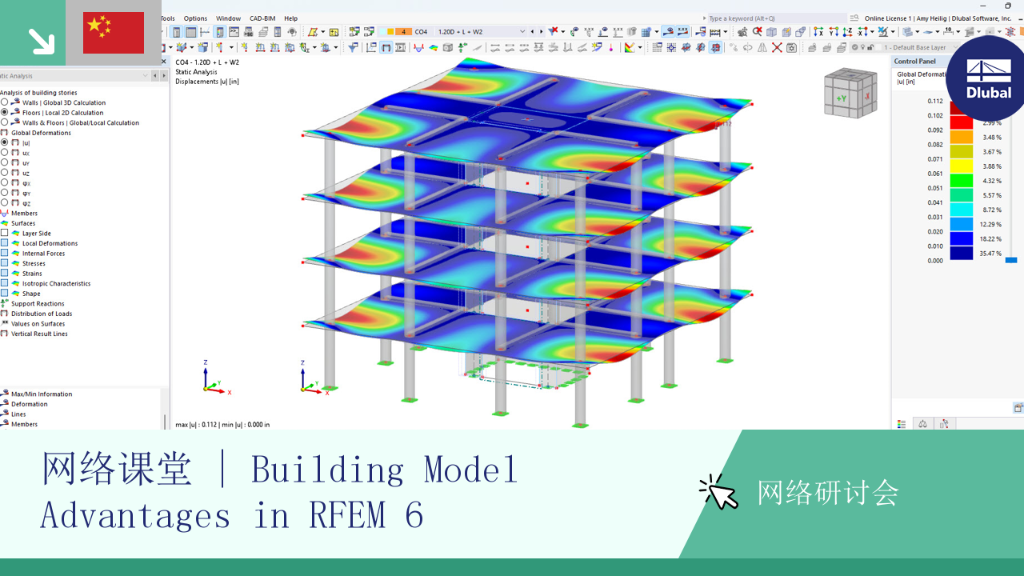Viewport: 1024px width, 576px height.
Task: Select Distribution of Loads tree entry
Action: coord(41,313)
